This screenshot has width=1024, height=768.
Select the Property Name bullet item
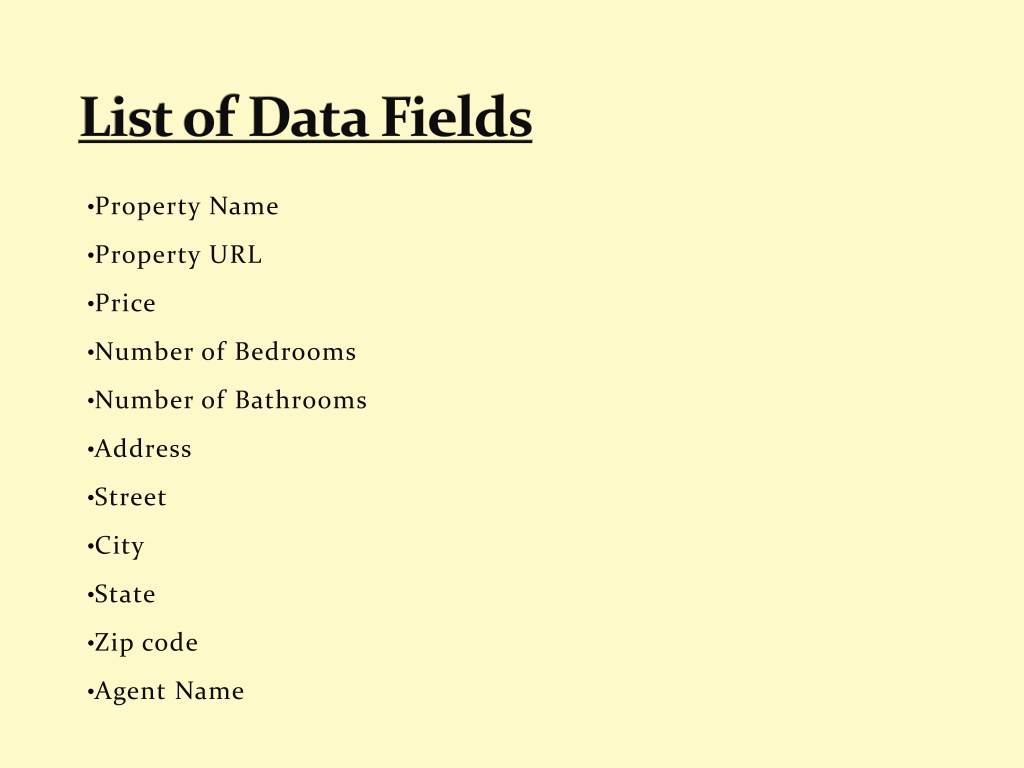[183, 207]
